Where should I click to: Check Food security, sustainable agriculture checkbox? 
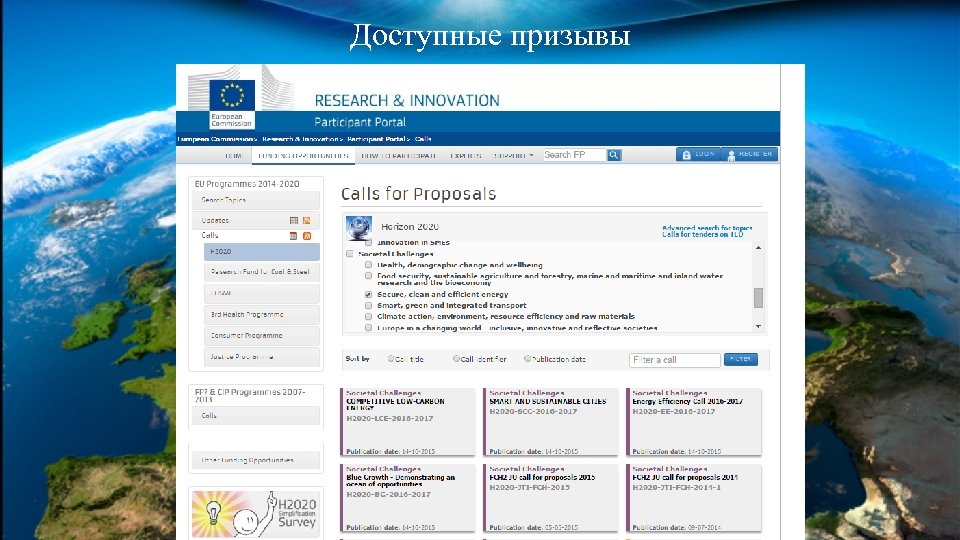[x=369, y=276]
